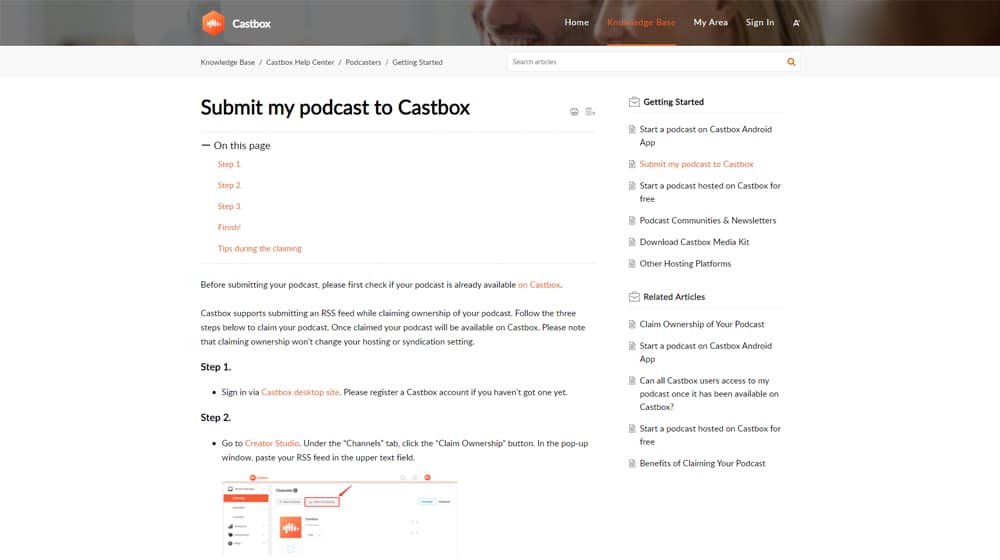
Task: Click document icon beside Claim Ownership of Your Podcast
Action: click(632, 325)
